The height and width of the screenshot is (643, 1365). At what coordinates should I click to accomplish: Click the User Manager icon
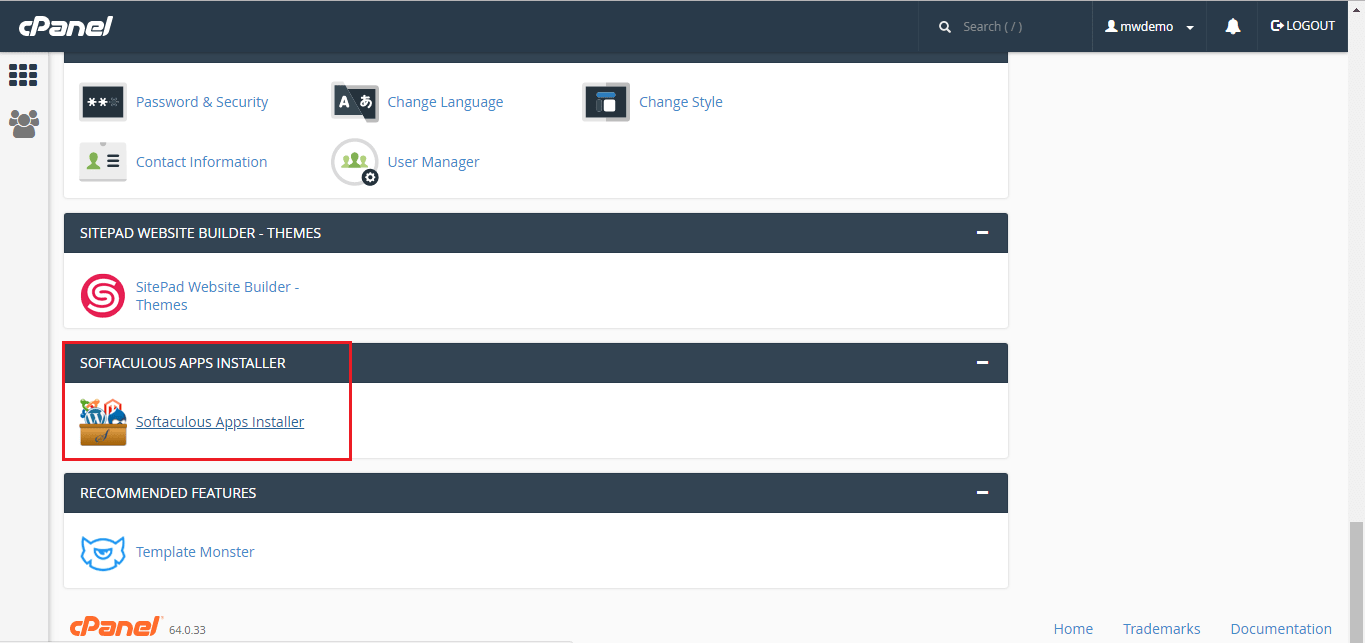pyautogui.click(x=355, y=162)
